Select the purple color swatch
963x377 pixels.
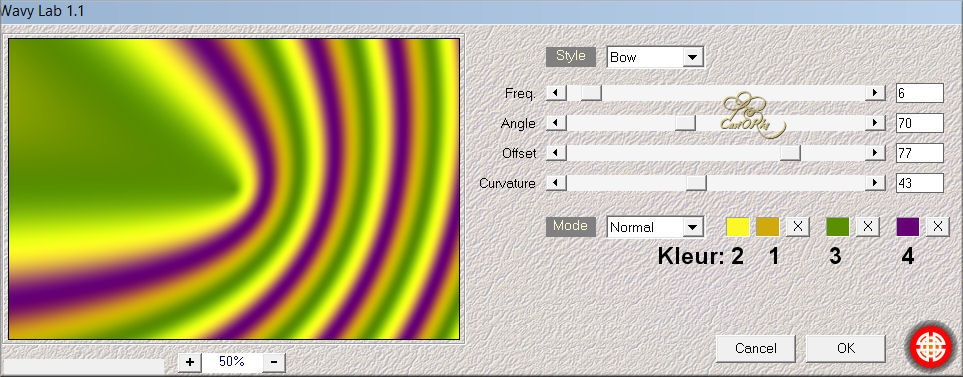coord(908,227)
